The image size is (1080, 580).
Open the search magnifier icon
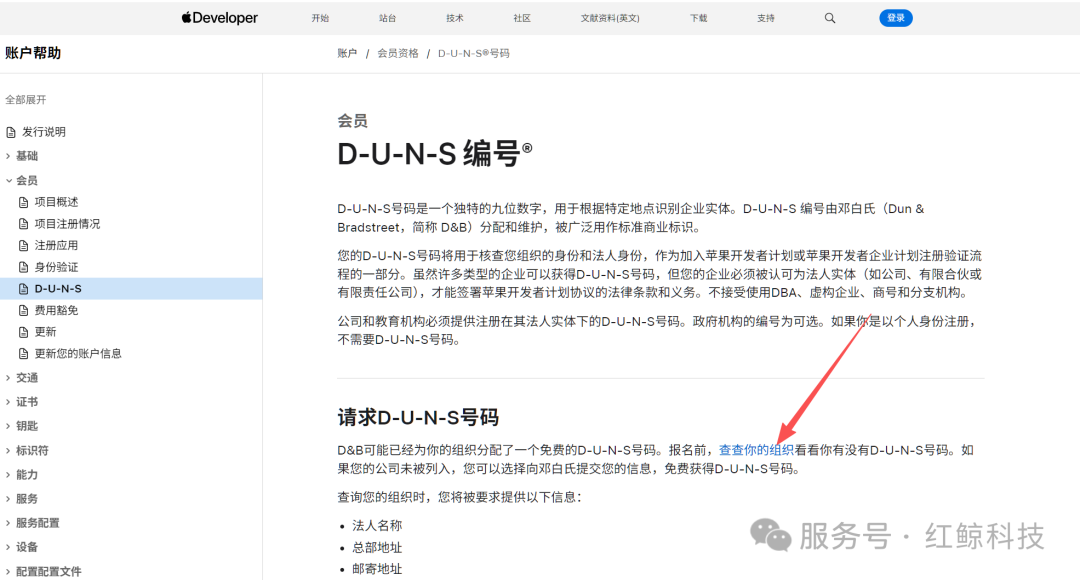(830, 19)
